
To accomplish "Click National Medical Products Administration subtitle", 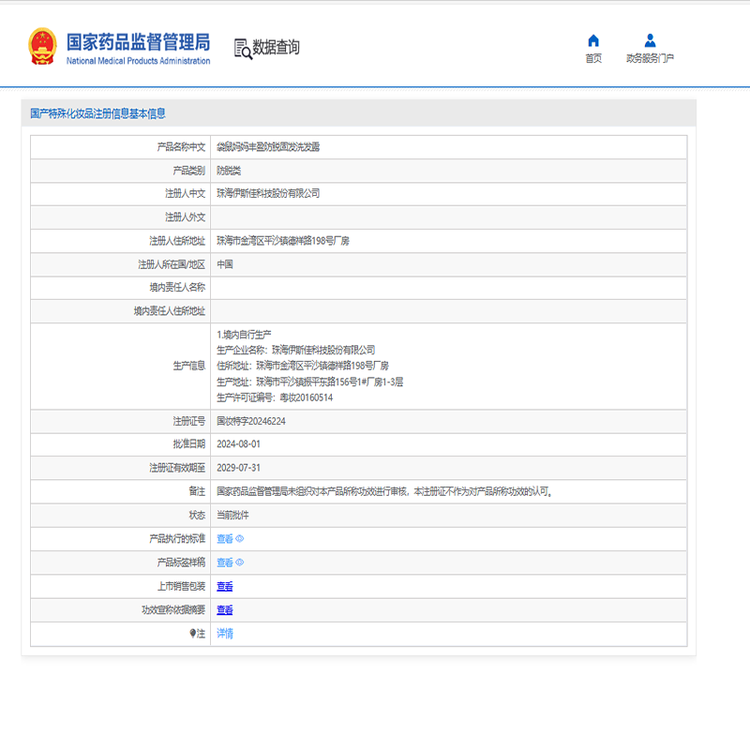I will [138, 61].
